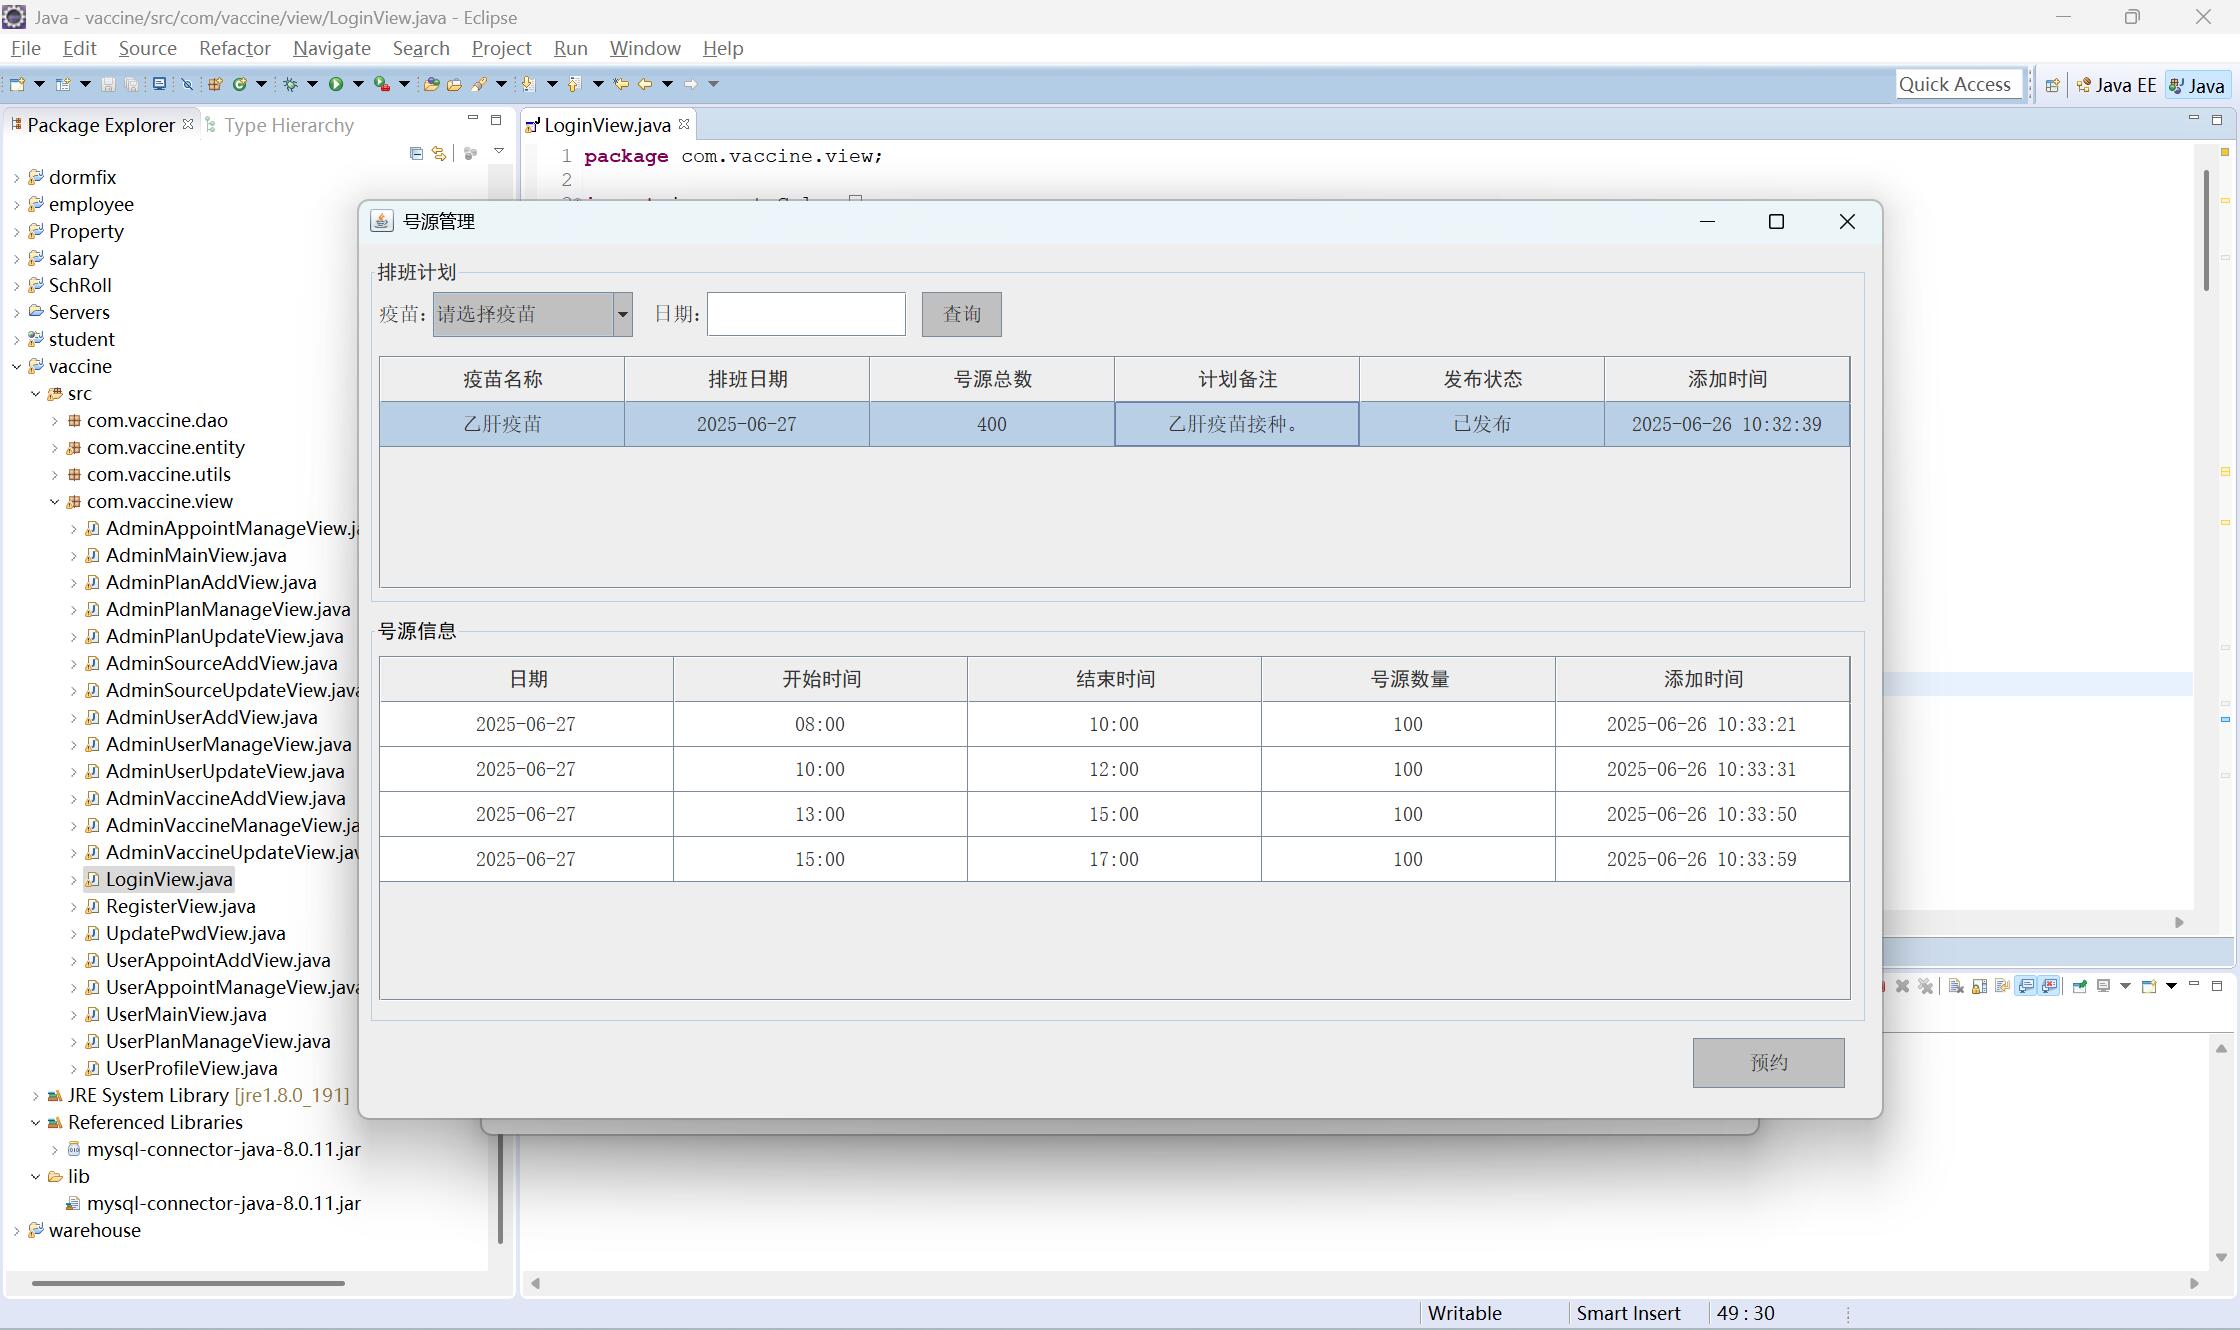The image size is (2240, 1330).
Task: Click the New dropdown arrow beside New icon
Action: click(x=40, y=84)
